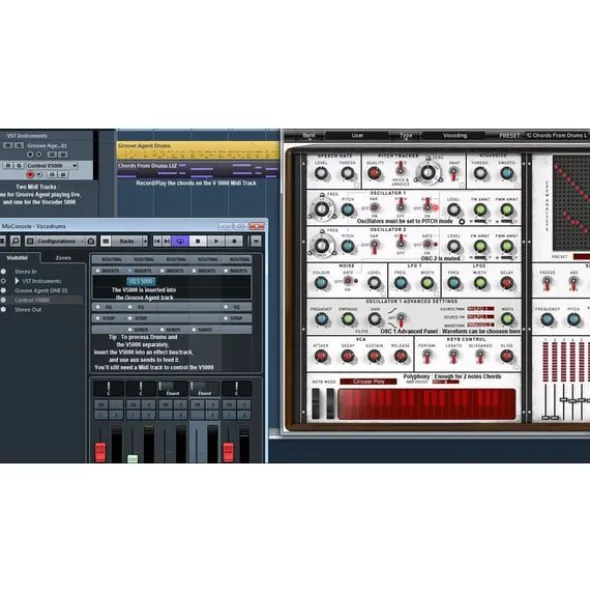Click the Noise Colour teal knob

(321, 283)
